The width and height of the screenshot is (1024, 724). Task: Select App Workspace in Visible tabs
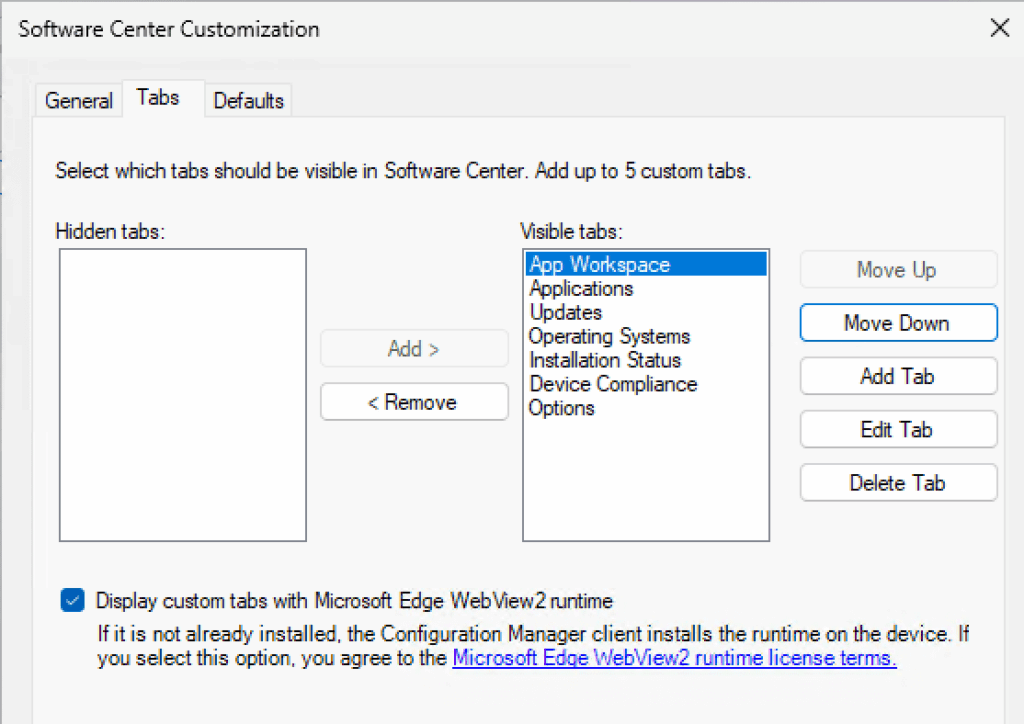600,265
